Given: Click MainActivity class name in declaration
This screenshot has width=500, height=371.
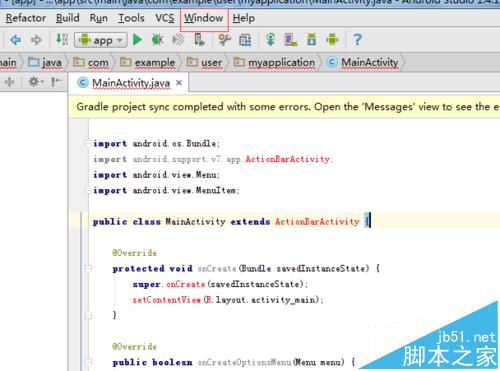Looking at the screenshot, I should pos(195,221).
